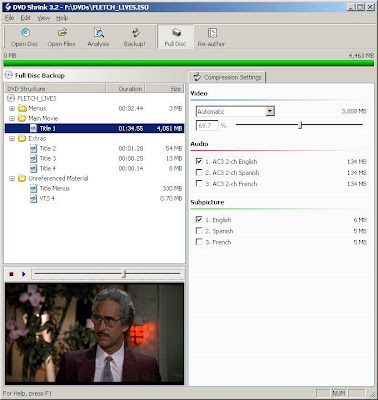Image resolution: width=378 pixels, height=400 pixels.
Task: Click the Menus folder icon
Action: pos(22,108)
